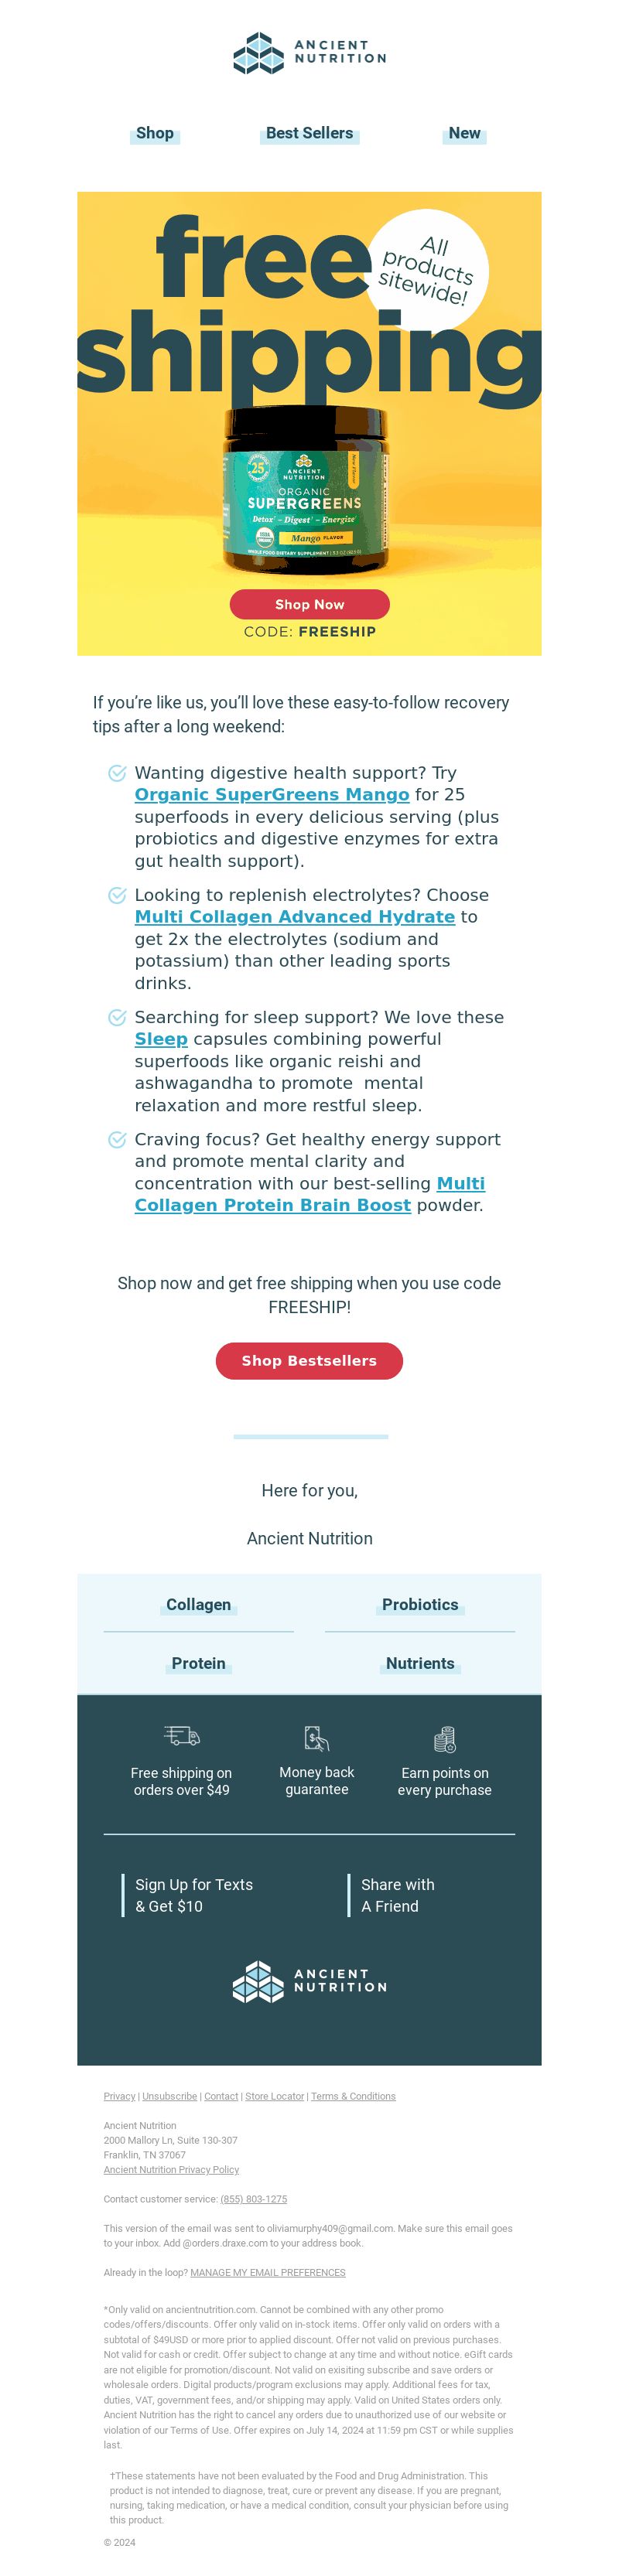Click the checkmark icon beside electrolytes tip
The height and width of the screenshot is (2576, 619).
pyautogui.click(x=117, y=895)
